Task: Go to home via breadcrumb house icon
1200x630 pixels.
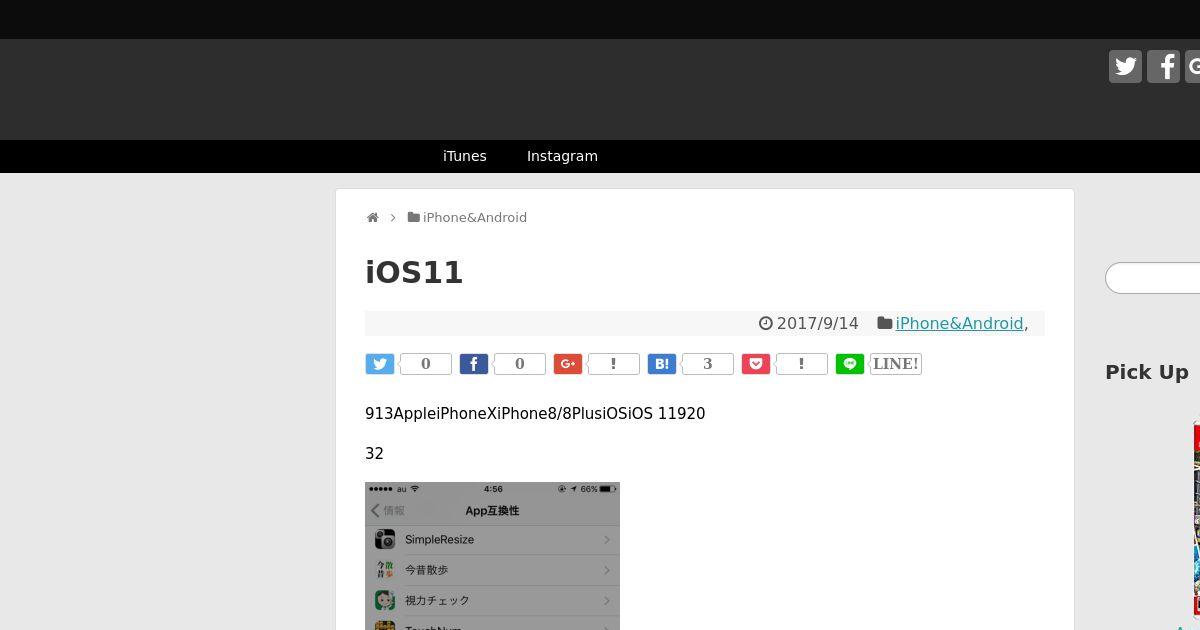Action: point(372,217)
